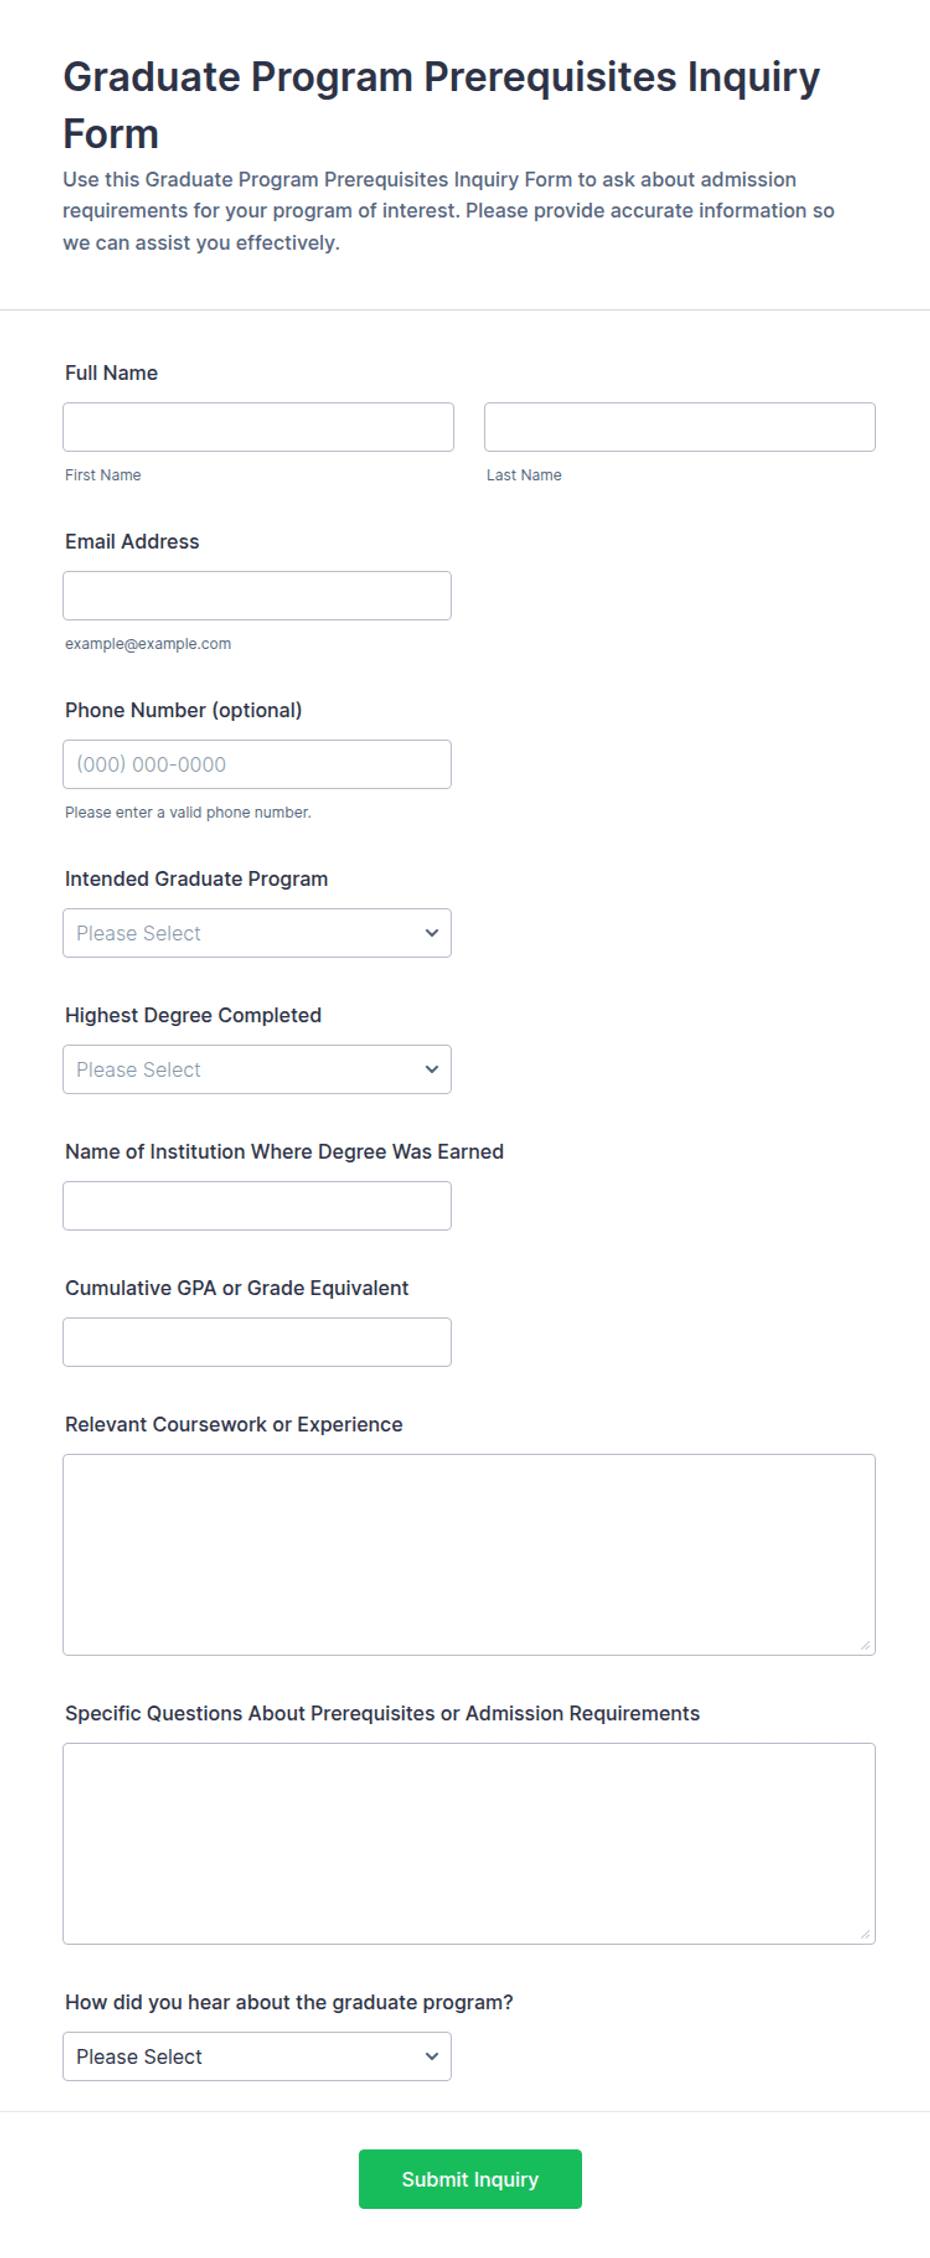
Task: Click the resize handle of Relevant Coursework textarea
Action: pyautogui.click(x=866, y=1645)
